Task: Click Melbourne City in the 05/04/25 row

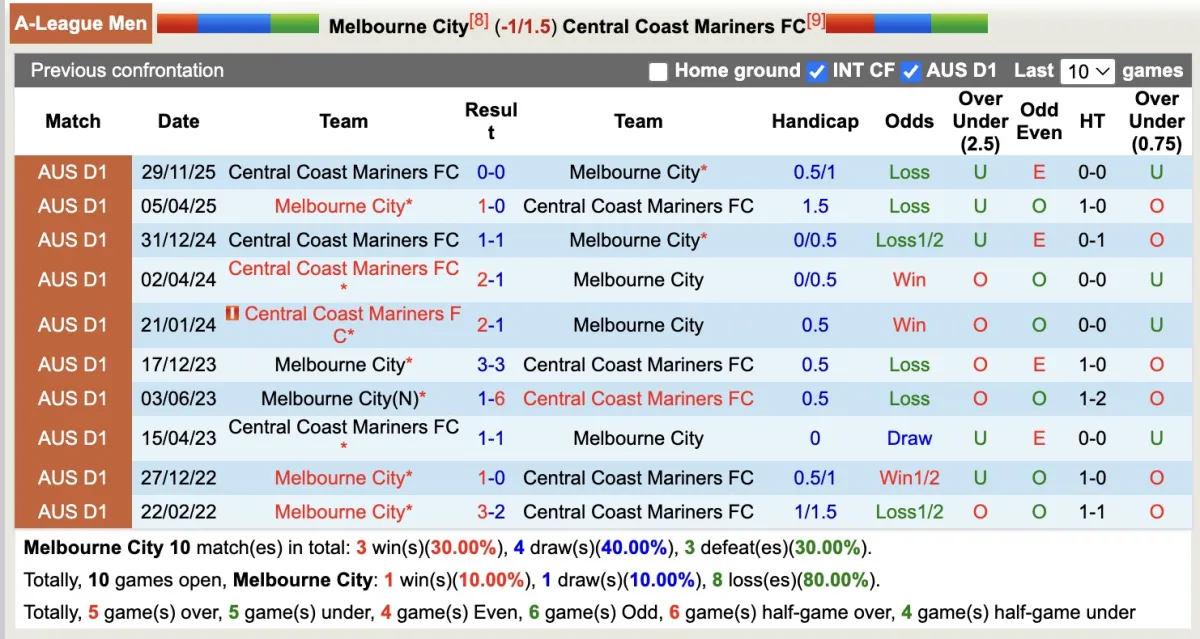Action: (x=339, y=206)
